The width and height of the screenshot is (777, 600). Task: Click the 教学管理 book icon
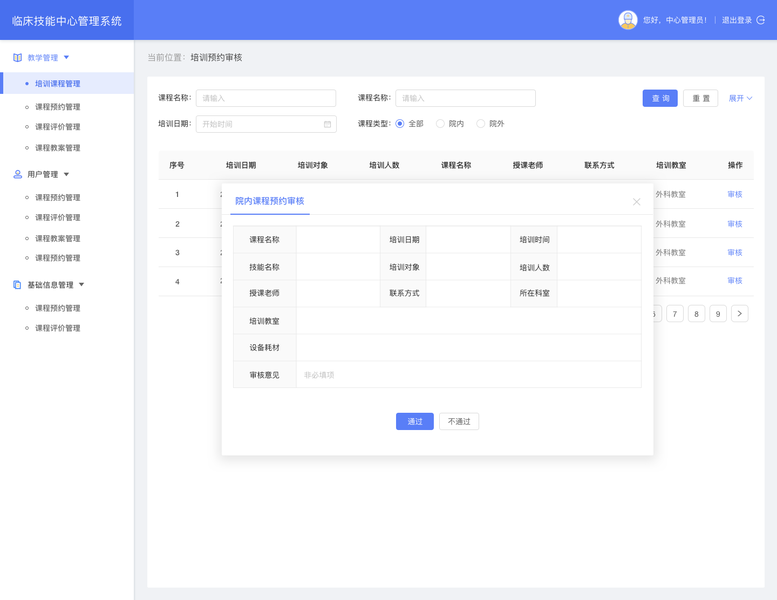pos(17,57)
